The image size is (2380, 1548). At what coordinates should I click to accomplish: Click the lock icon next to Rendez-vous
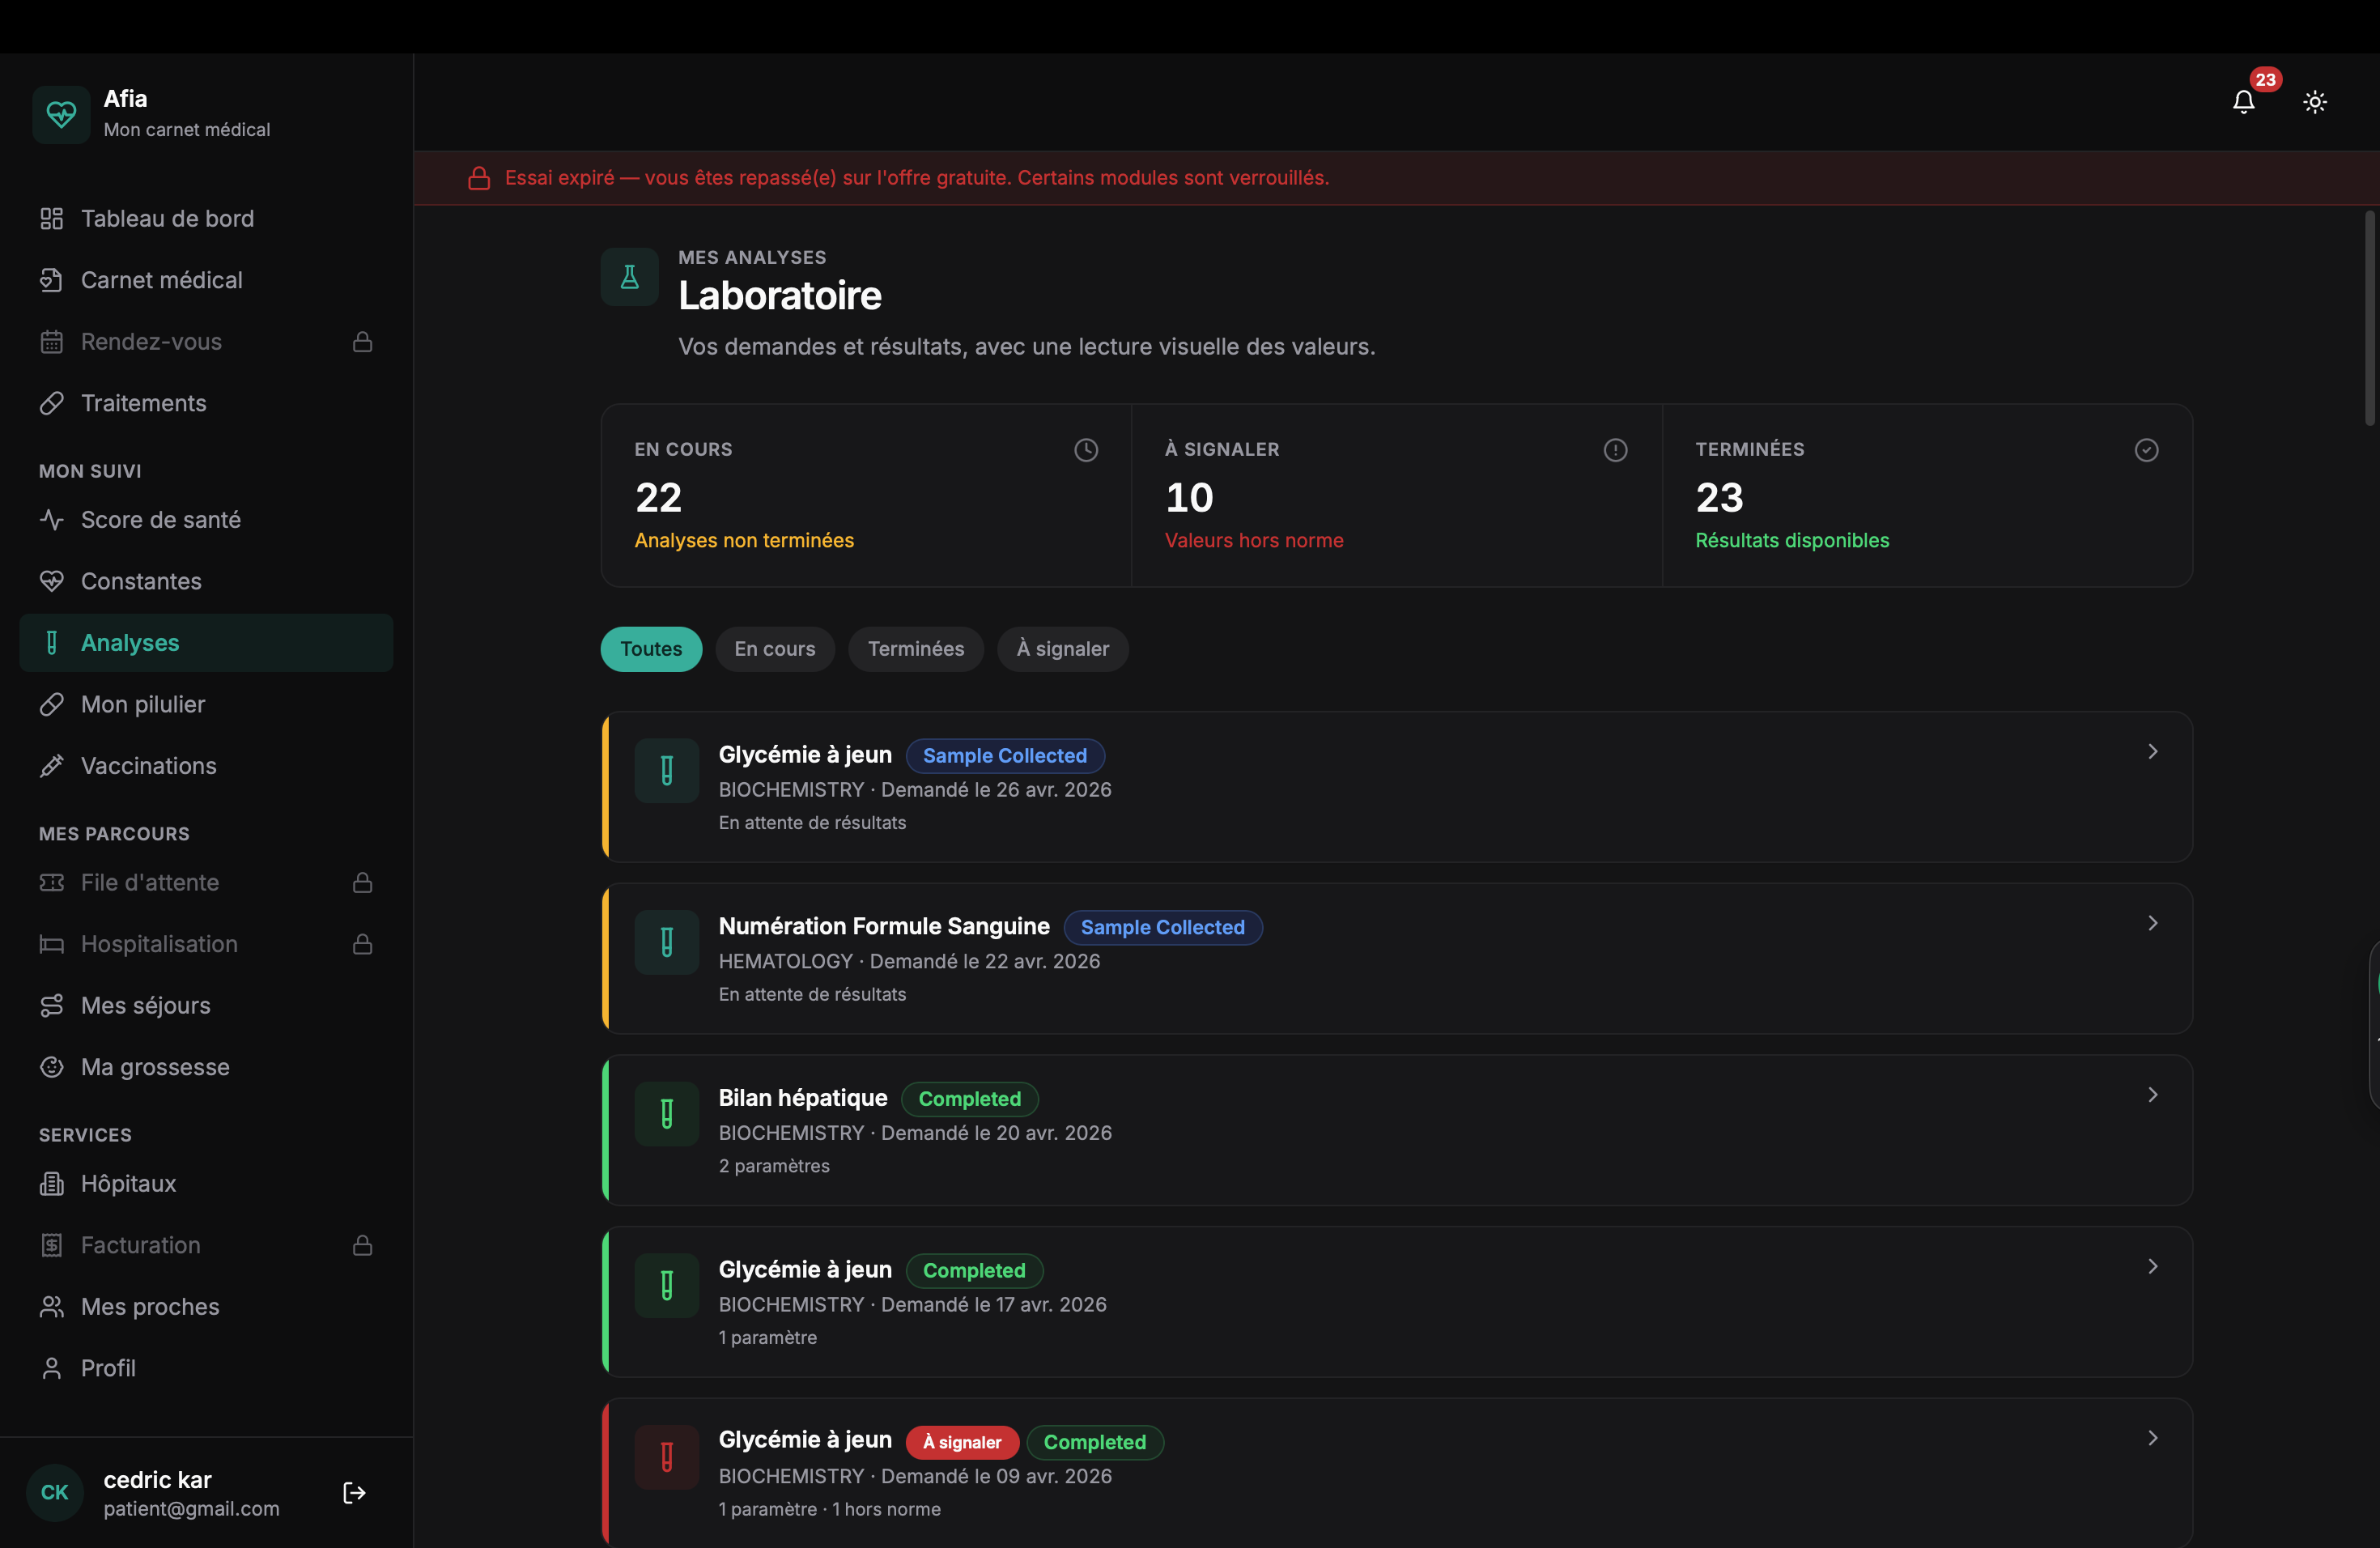(363, 342)
